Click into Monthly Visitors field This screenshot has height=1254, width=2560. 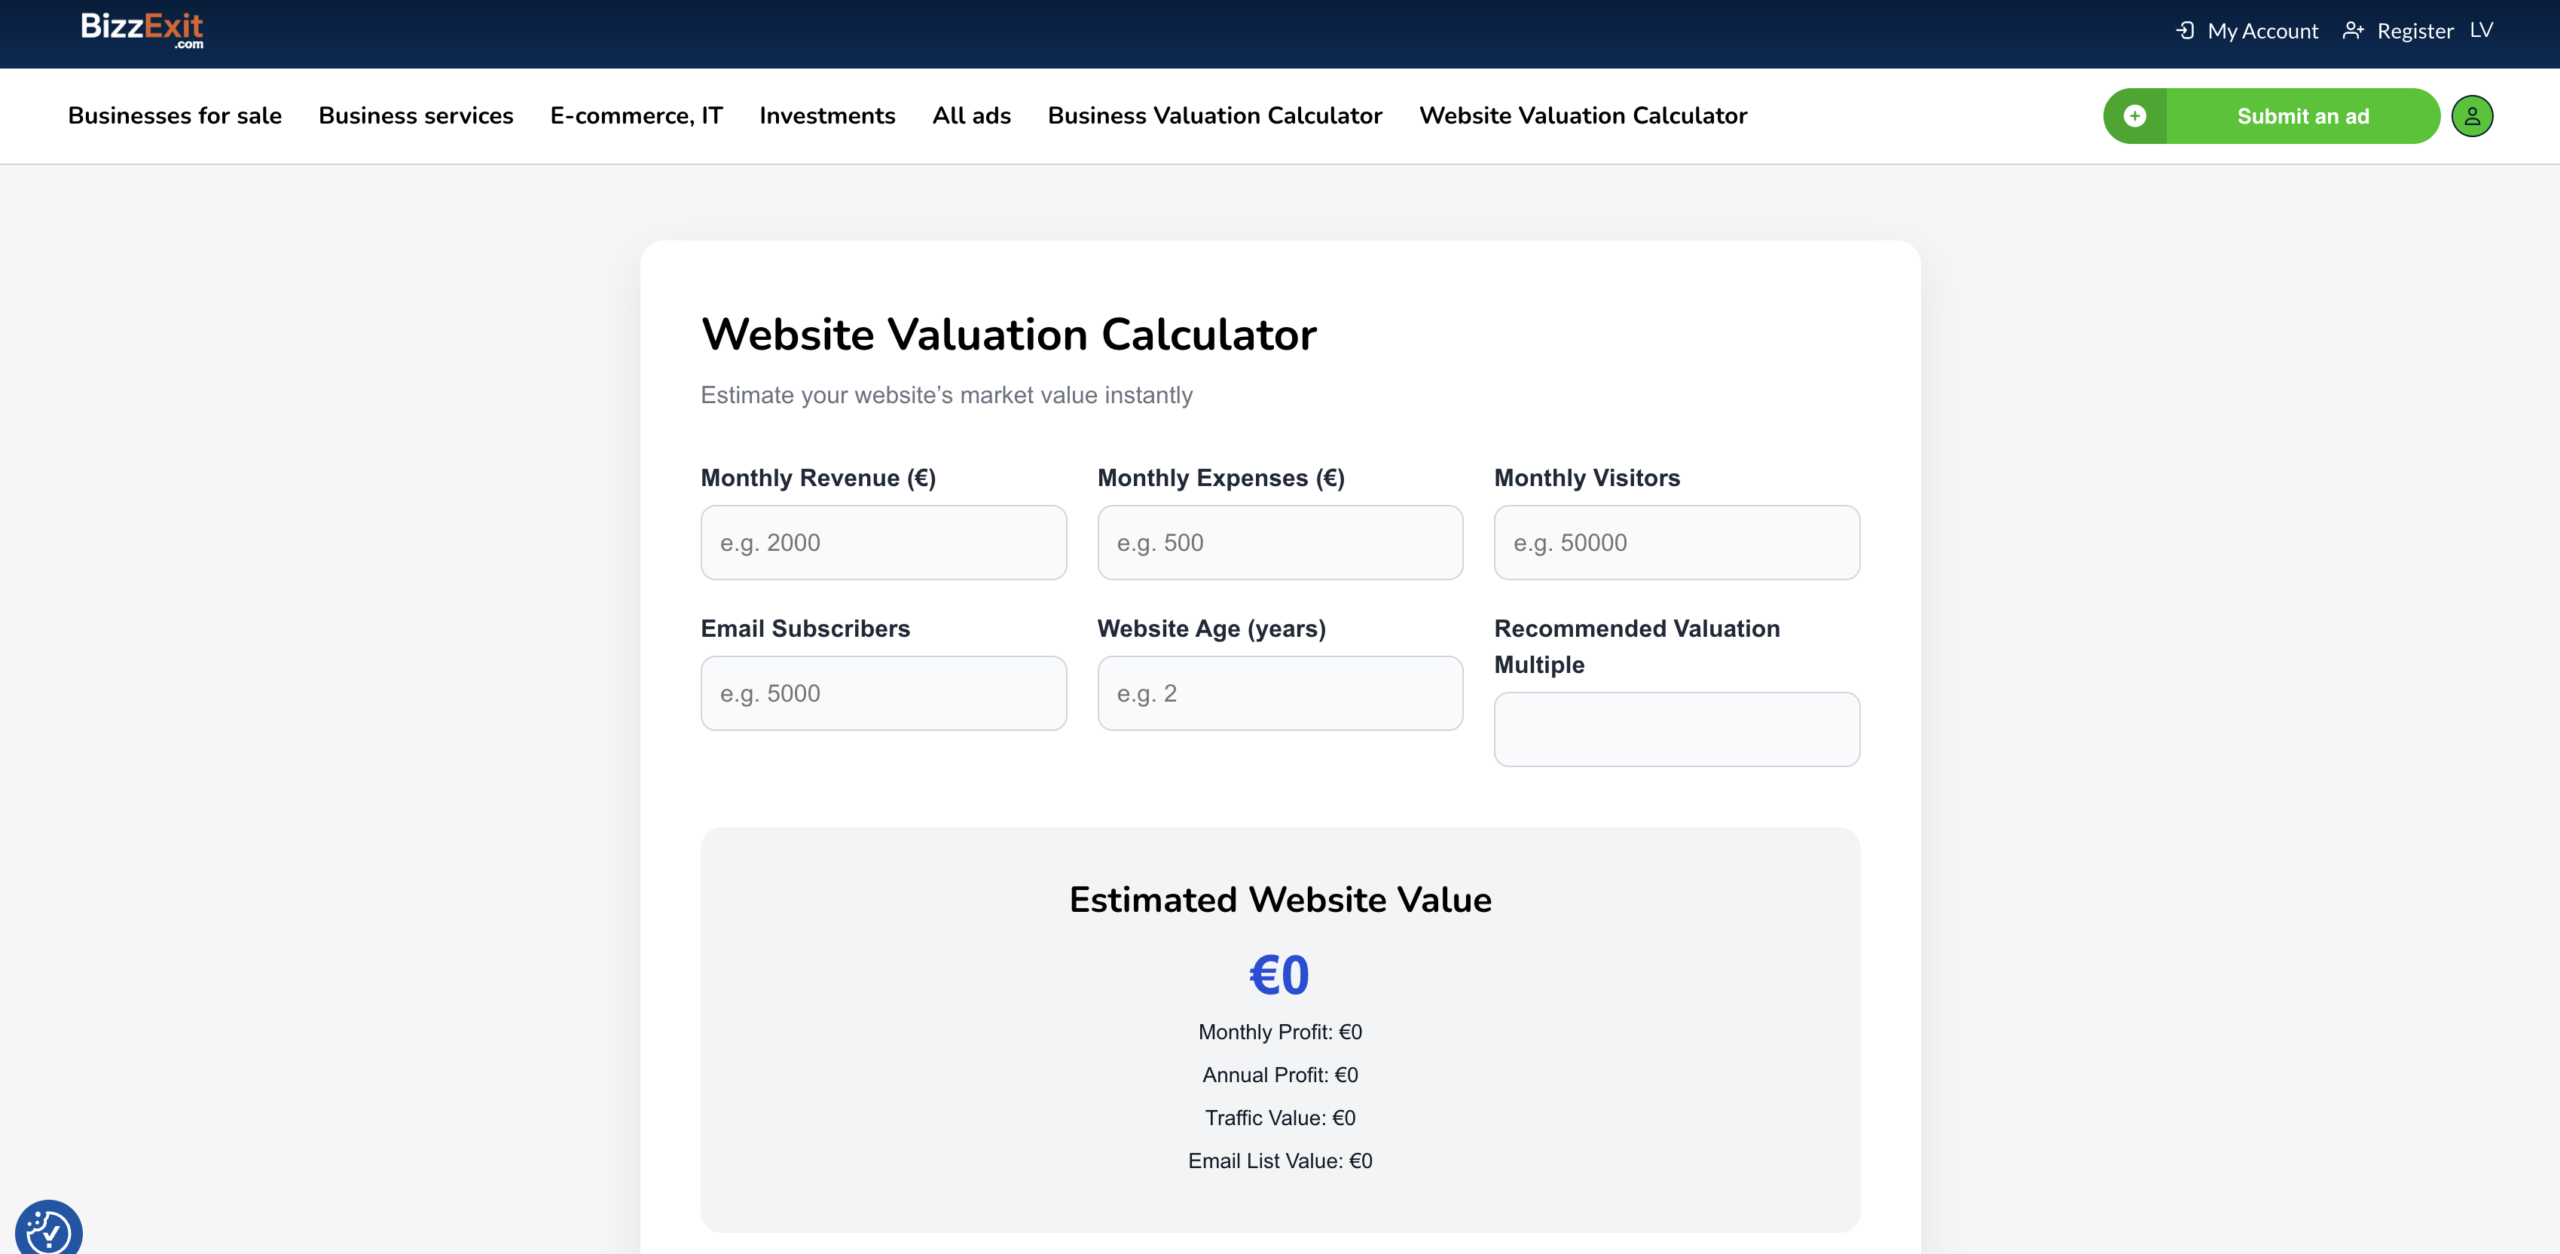(x=1676, y=542)
